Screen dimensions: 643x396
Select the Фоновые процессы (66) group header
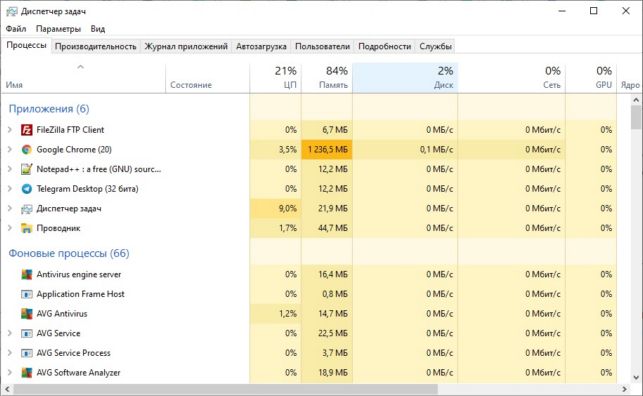(x=69, y=253)
